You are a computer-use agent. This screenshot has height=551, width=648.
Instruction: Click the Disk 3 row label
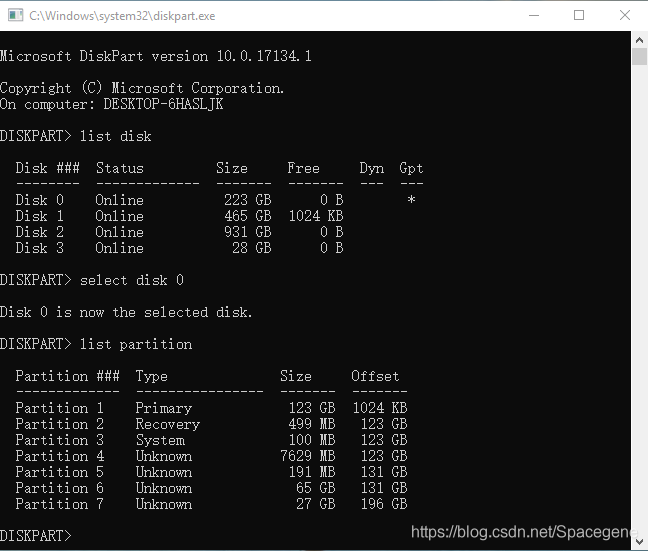pyautogui.click(x=40, y=248)
